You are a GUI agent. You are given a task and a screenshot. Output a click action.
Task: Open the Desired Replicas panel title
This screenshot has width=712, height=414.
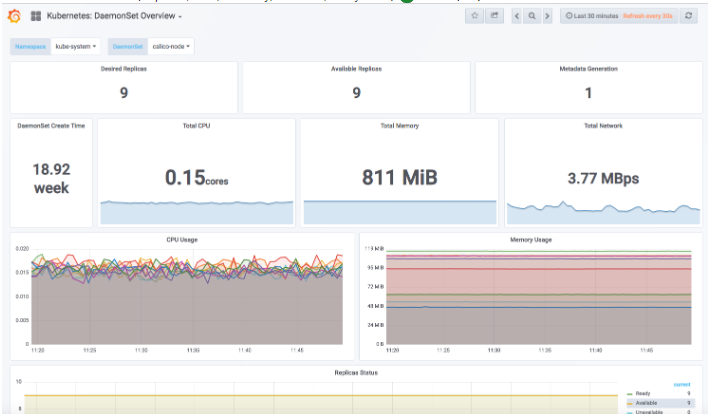click(x=124, y=69)
